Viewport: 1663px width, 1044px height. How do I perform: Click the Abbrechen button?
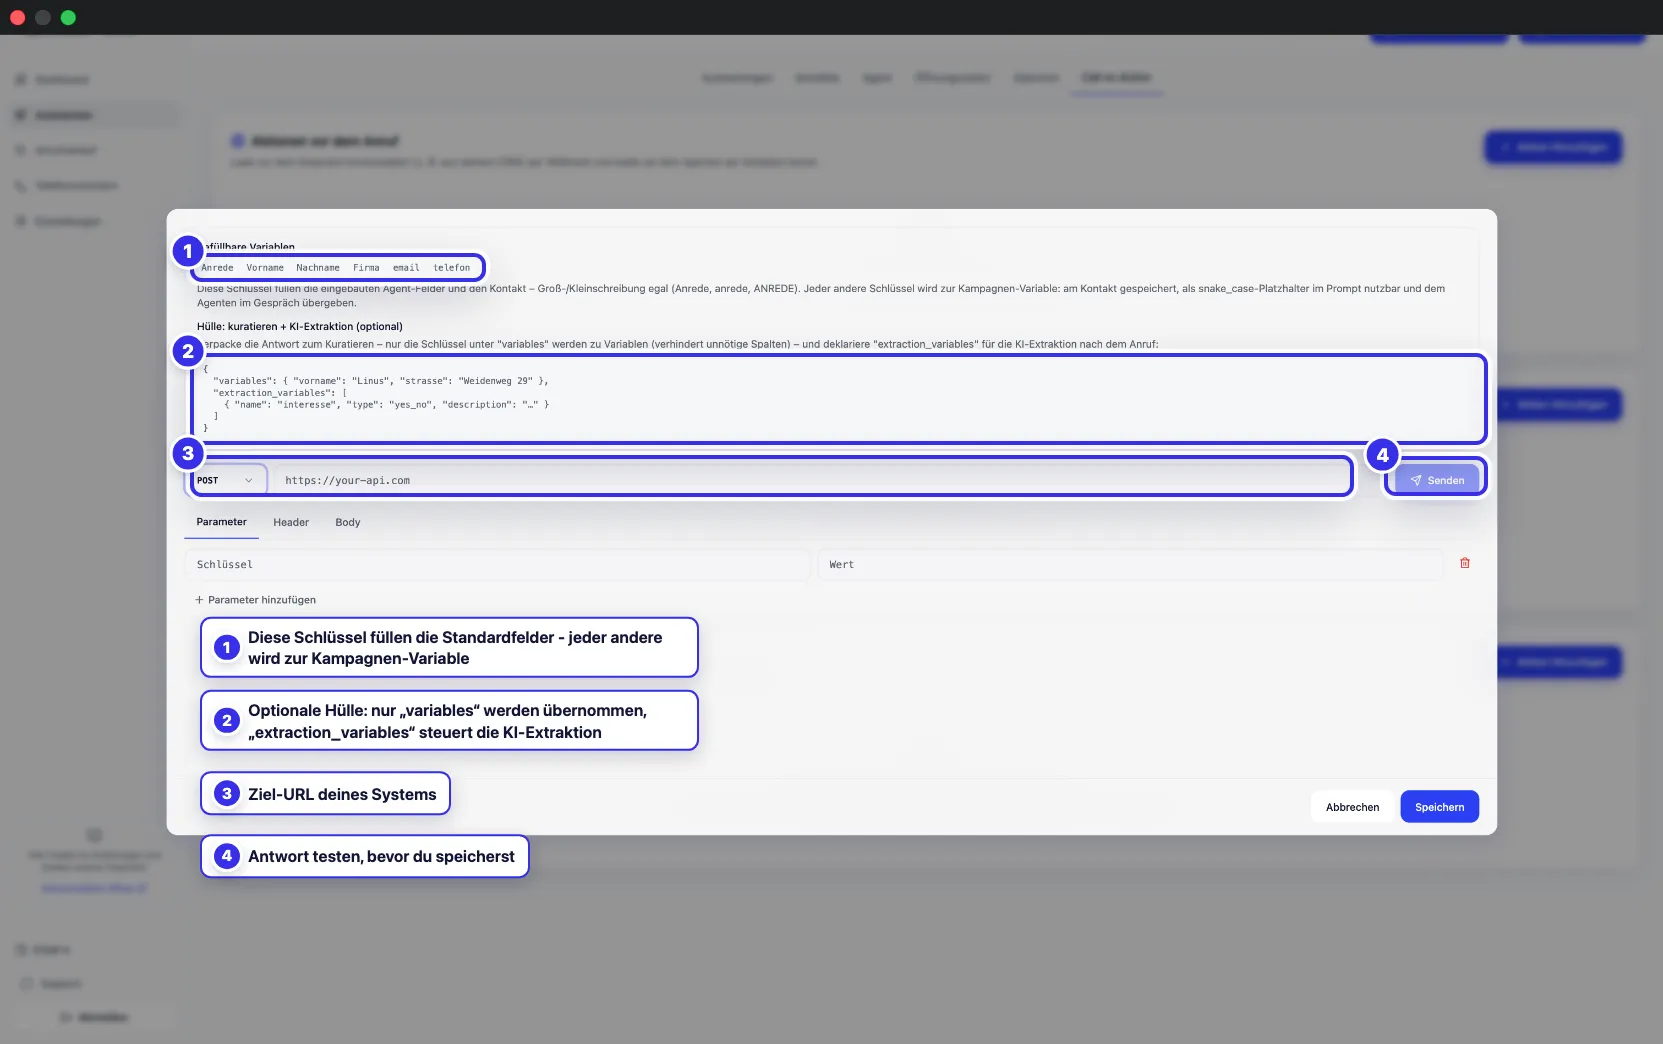point(1352,807)
